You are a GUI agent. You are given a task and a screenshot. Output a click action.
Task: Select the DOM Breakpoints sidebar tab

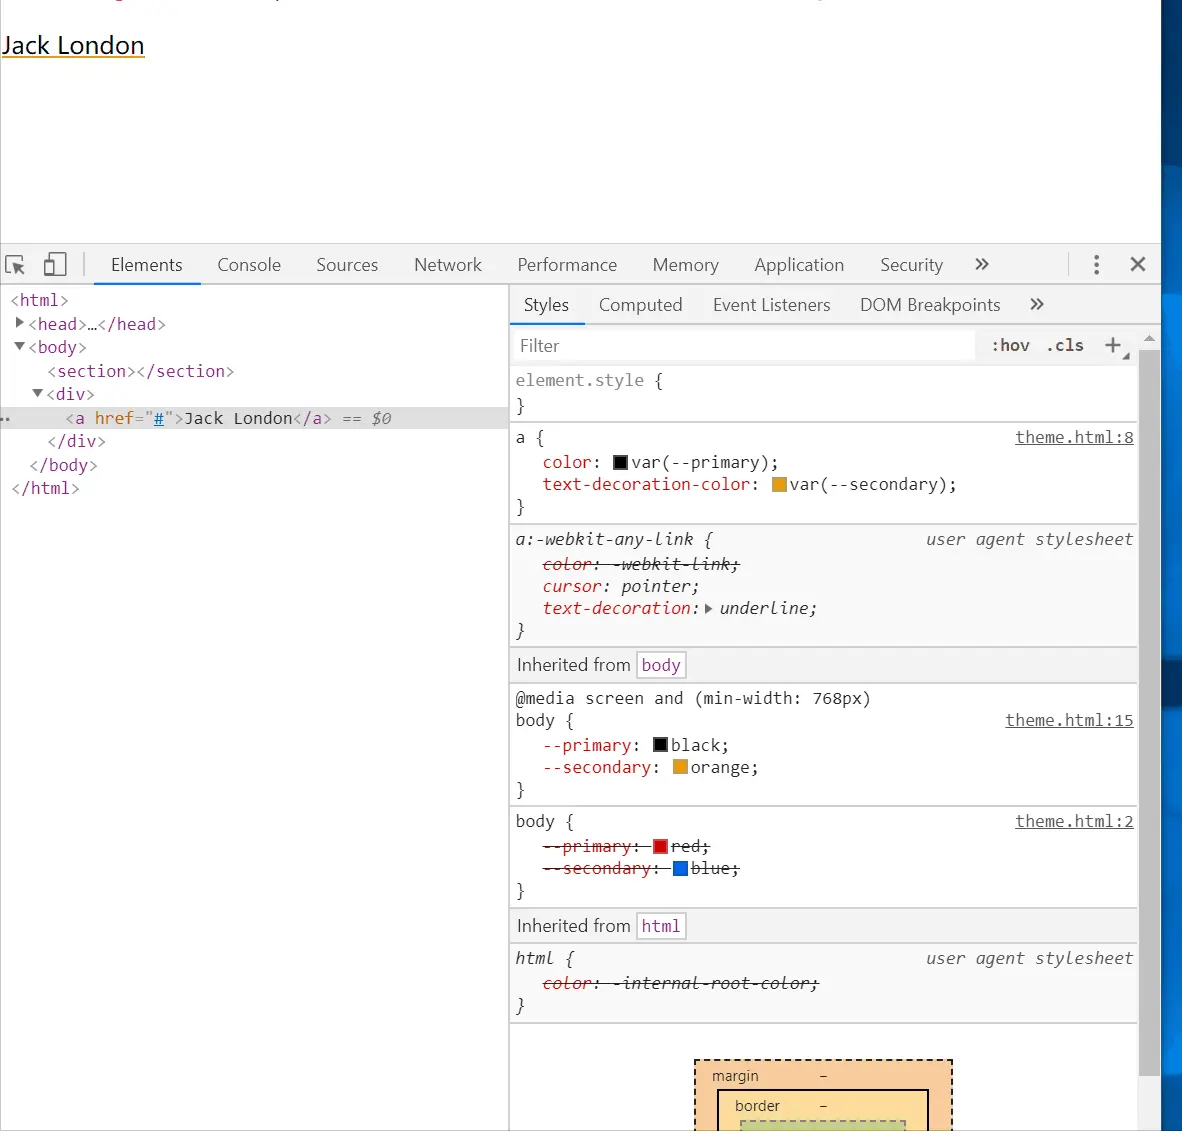930,305
